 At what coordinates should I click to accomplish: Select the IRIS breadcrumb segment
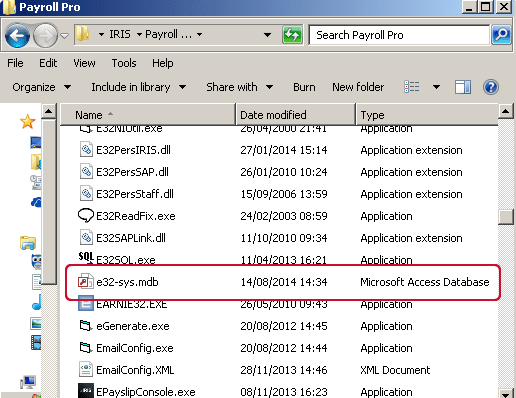click(x=120, y=34)
